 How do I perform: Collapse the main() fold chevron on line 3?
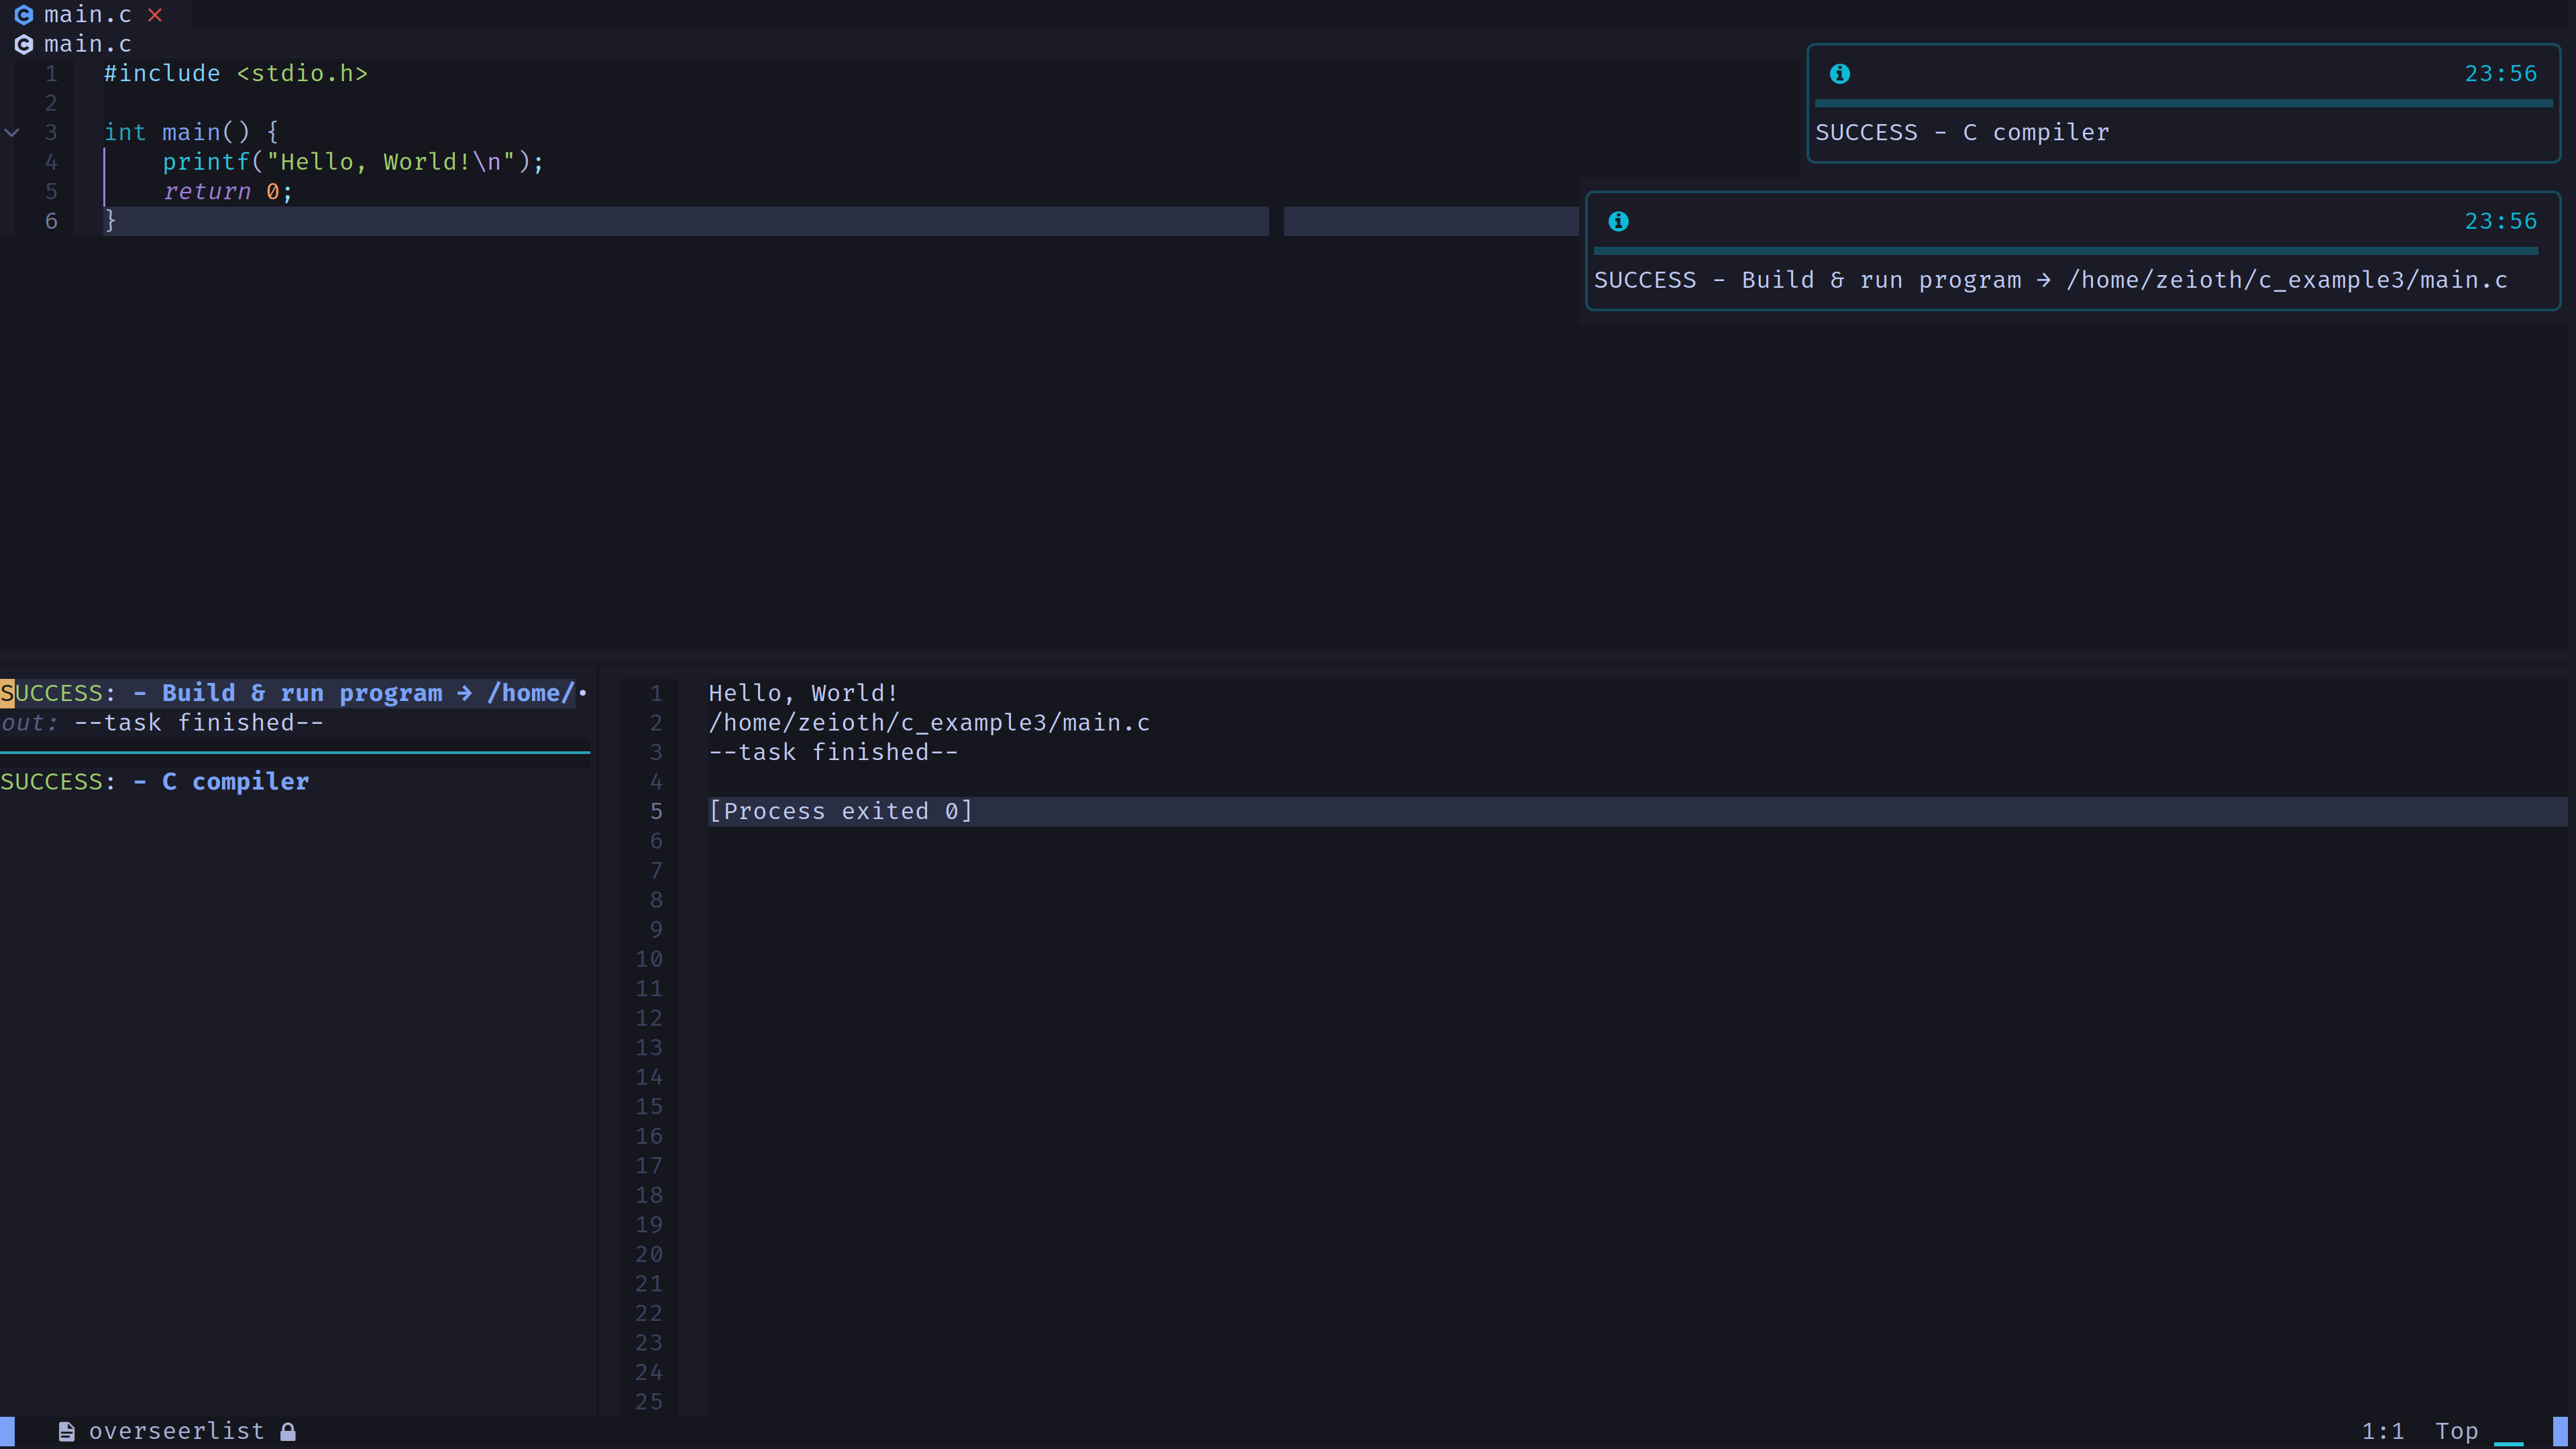click(12, 132)
